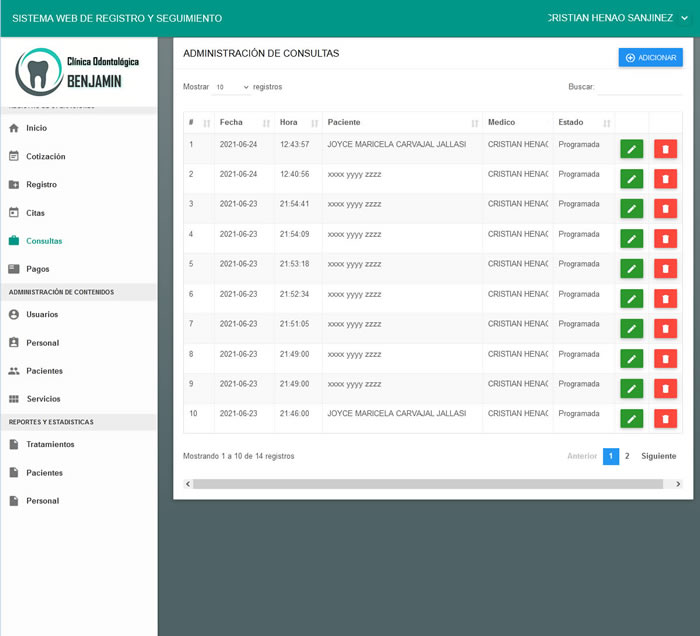
Task: Click the Registro folder icon
Action: coord(14,184)
